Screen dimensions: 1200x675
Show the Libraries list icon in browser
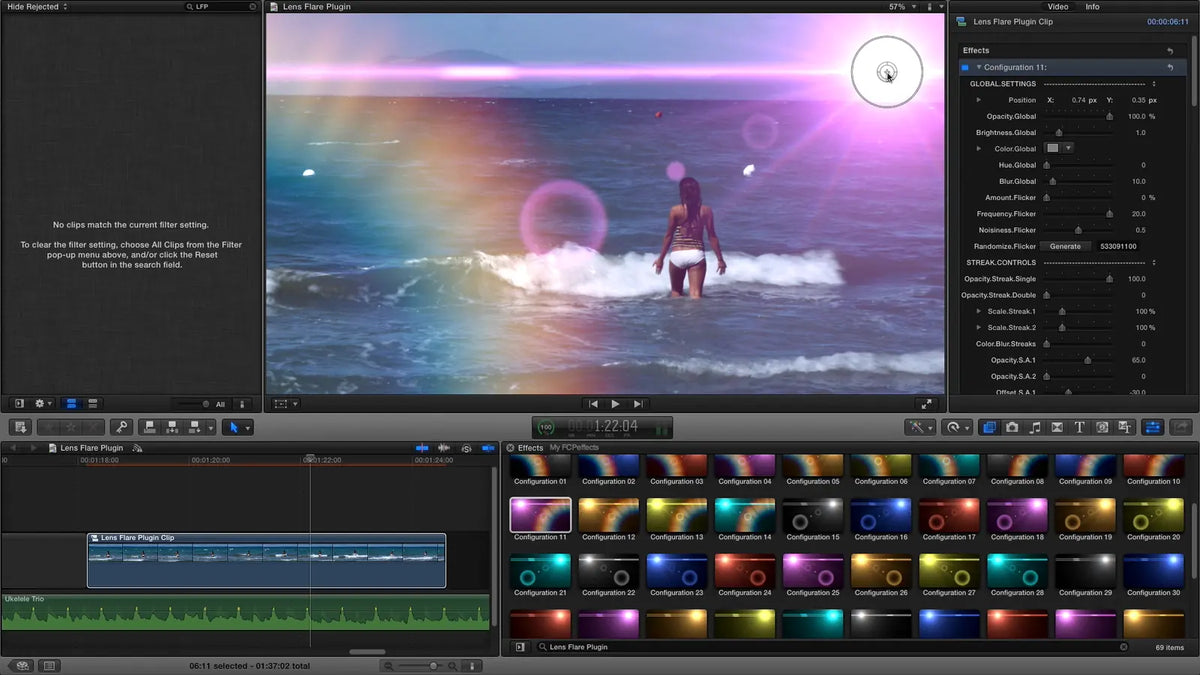(18, 404)
